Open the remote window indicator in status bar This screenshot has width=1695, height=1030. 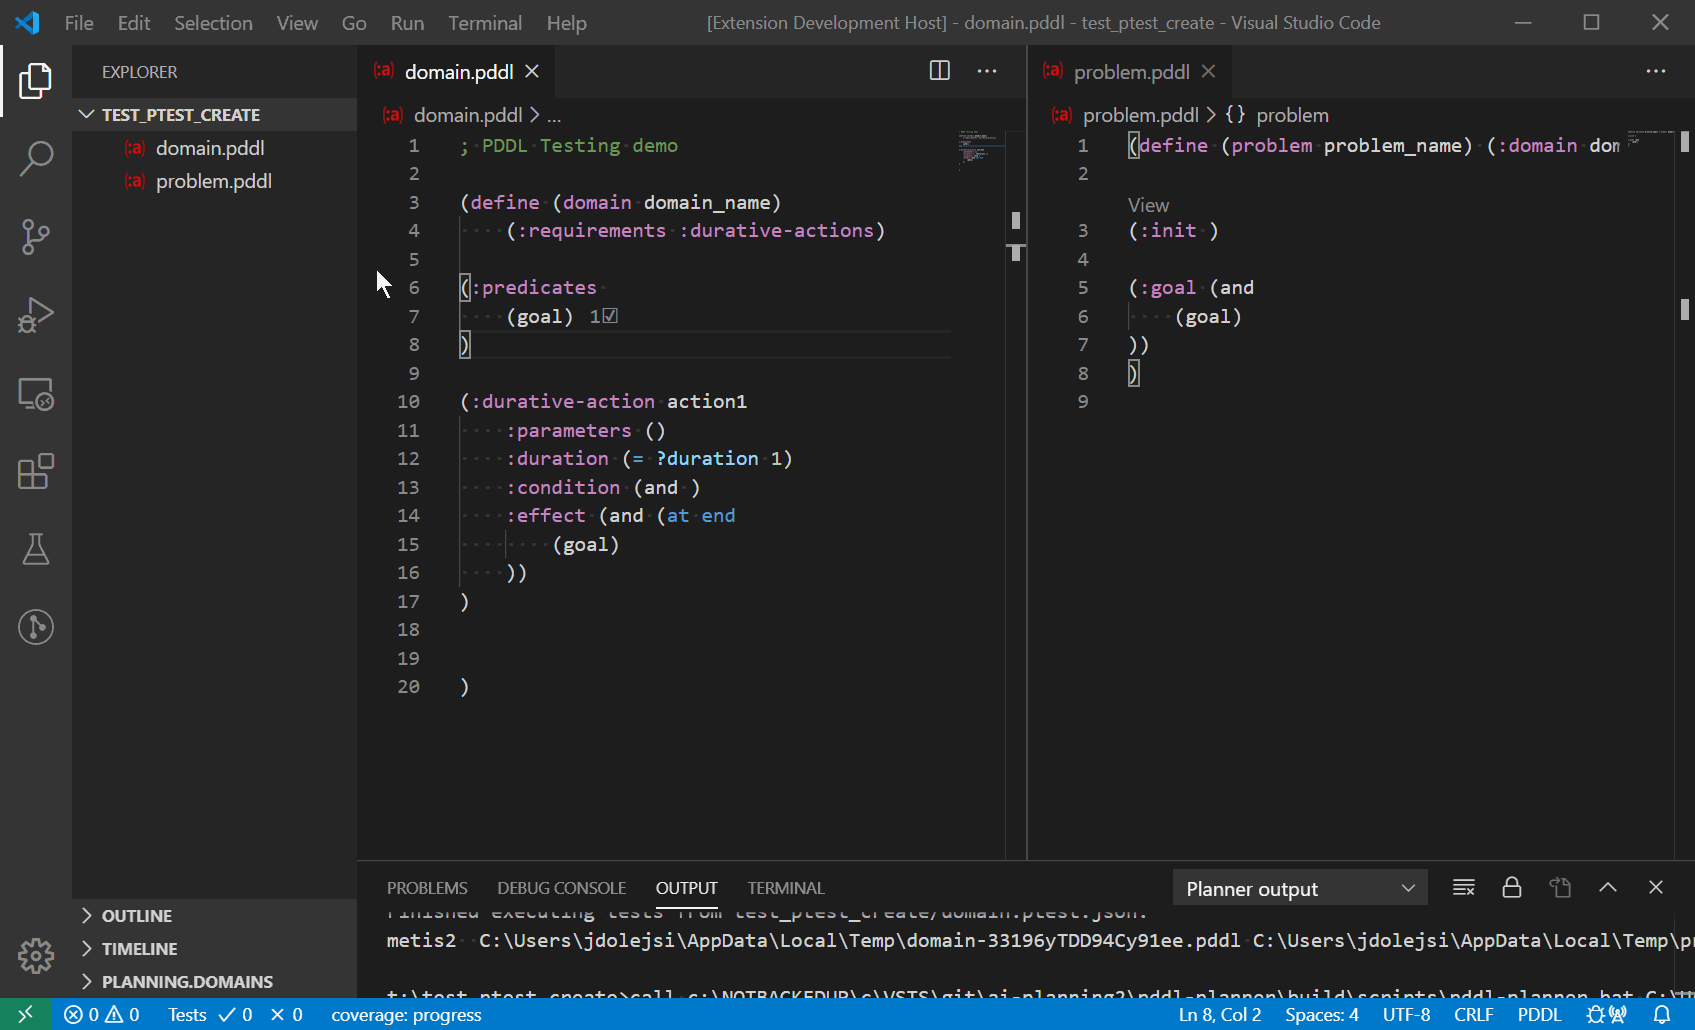pyautogui.click(x=25, y=1014)
